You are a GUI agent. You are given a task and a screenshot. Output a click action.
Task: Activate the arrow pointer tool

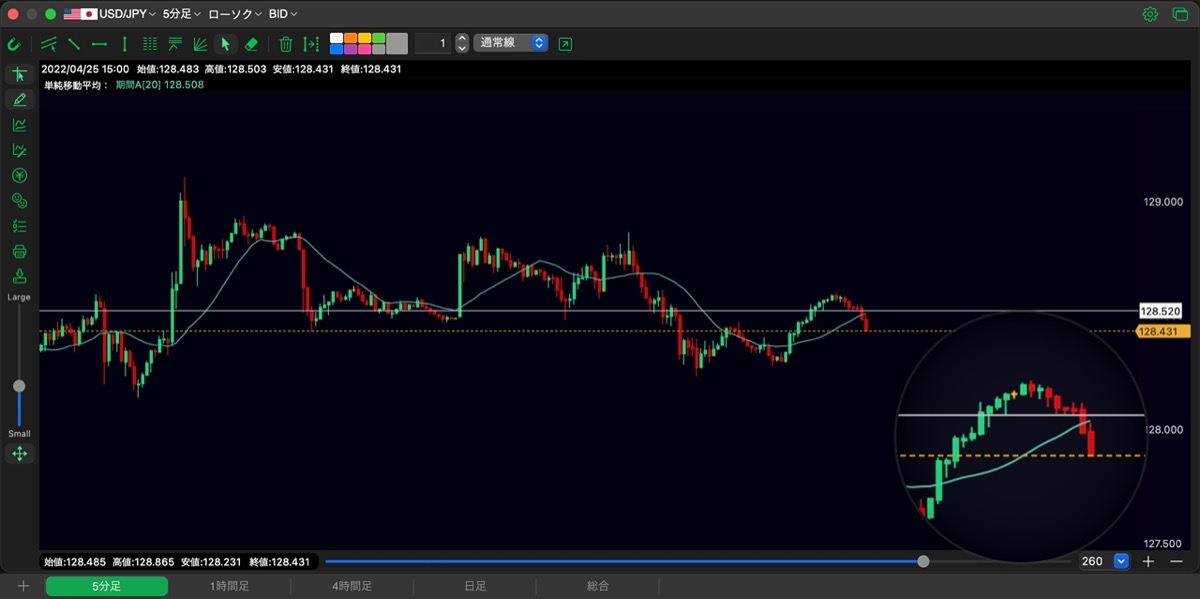coord(226,44)
